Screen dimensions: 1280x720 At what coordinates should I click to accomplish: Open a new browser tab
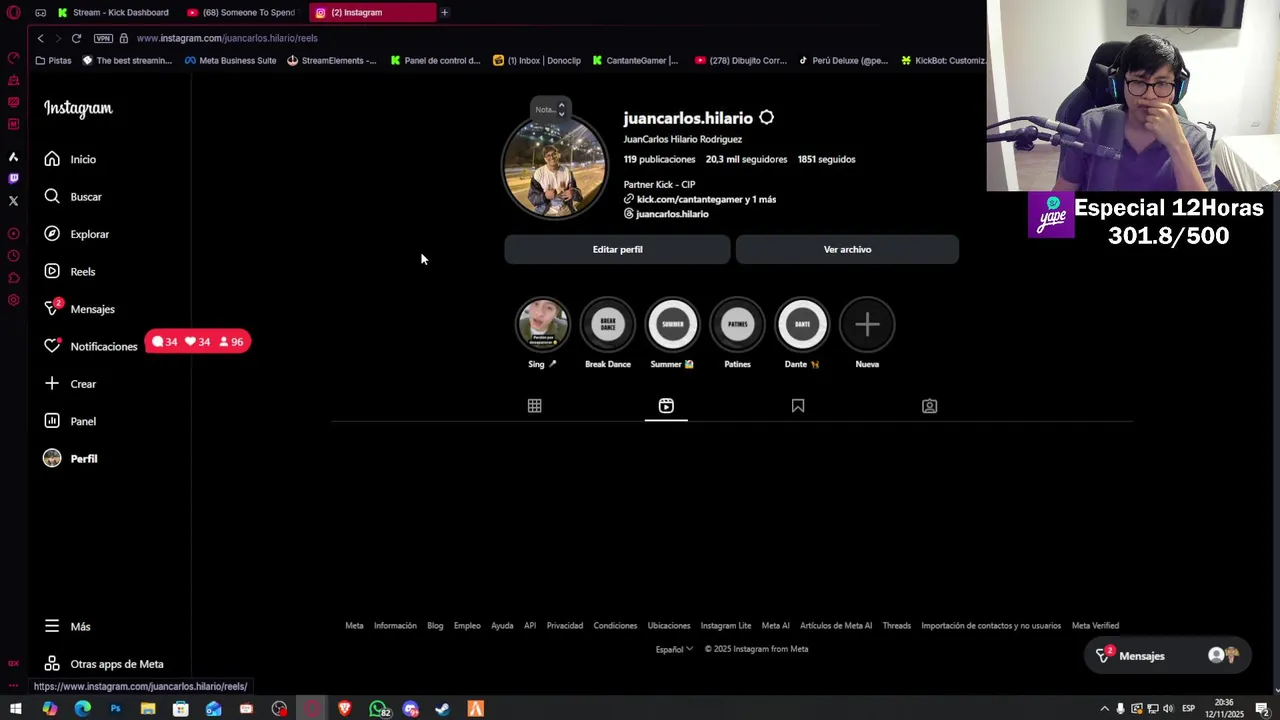point(444,12)
